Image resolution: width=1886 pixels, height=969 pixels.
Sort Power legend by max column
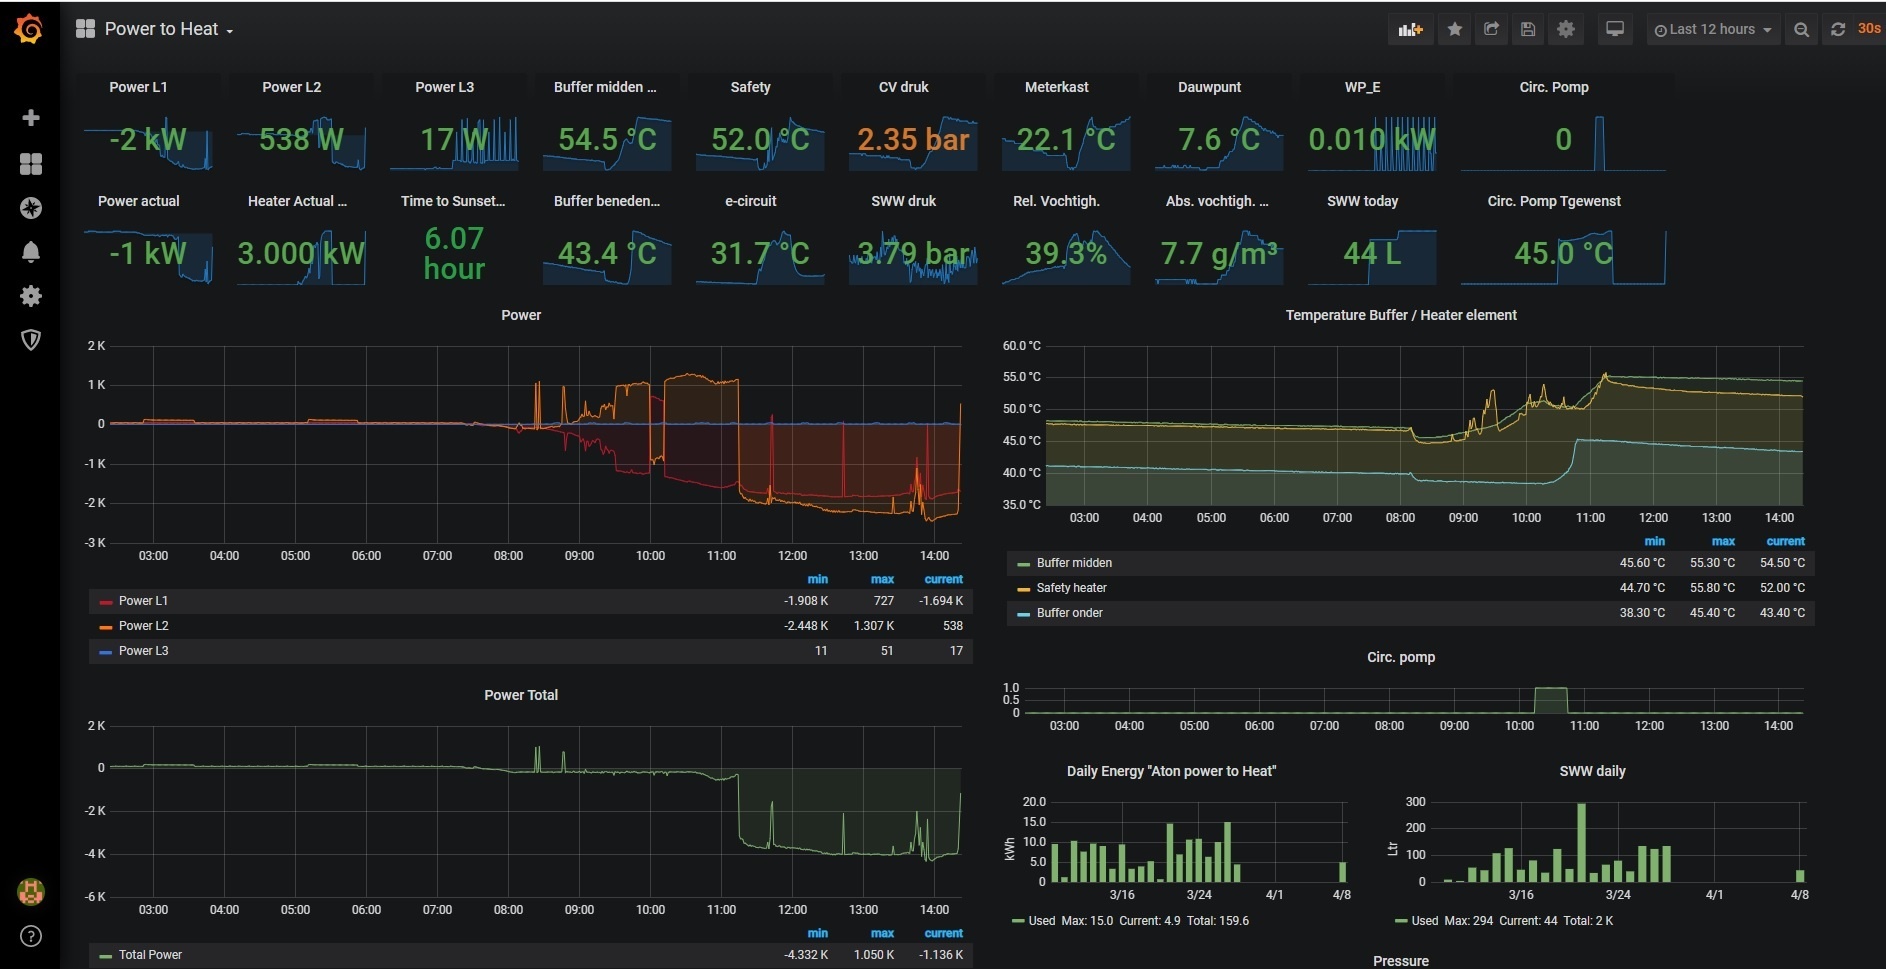(x=882, y=579)
